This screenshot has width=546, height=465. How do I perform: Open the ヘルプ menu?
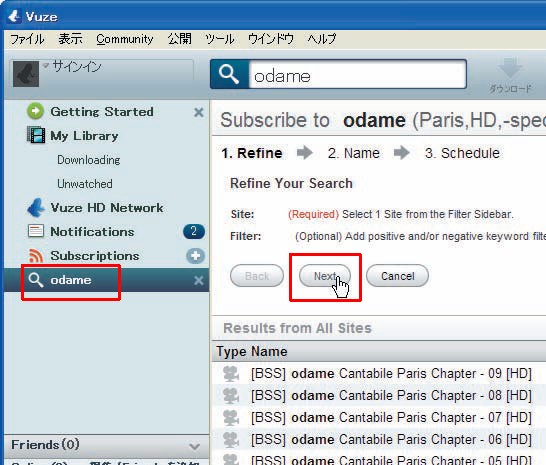[321, 39]
